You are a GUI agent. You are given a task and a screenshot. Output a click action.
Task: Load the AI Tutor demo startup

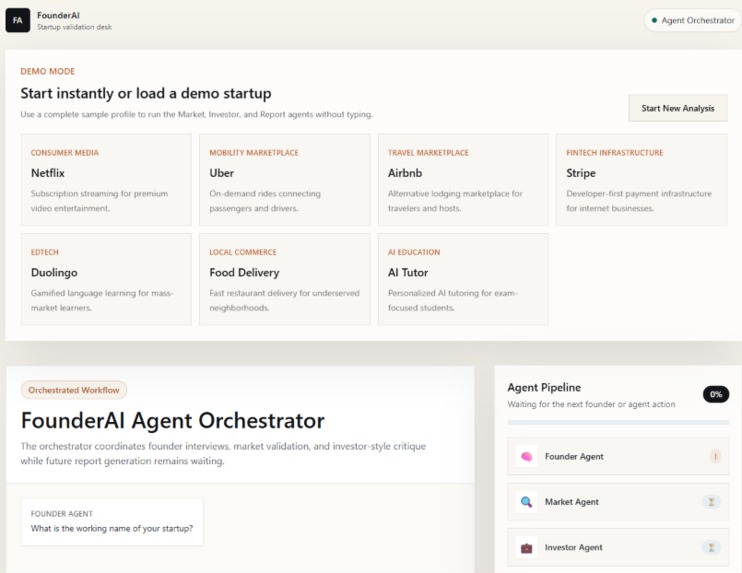pos(463,279)
